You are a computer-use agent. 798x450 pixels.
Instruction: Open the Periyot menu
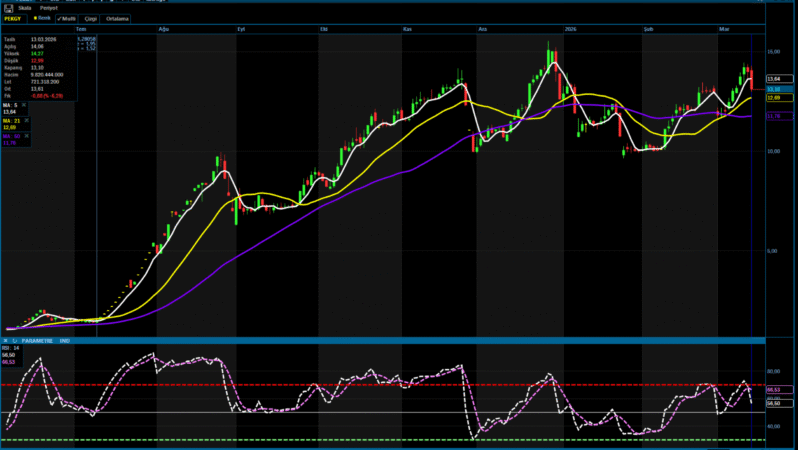48,7
